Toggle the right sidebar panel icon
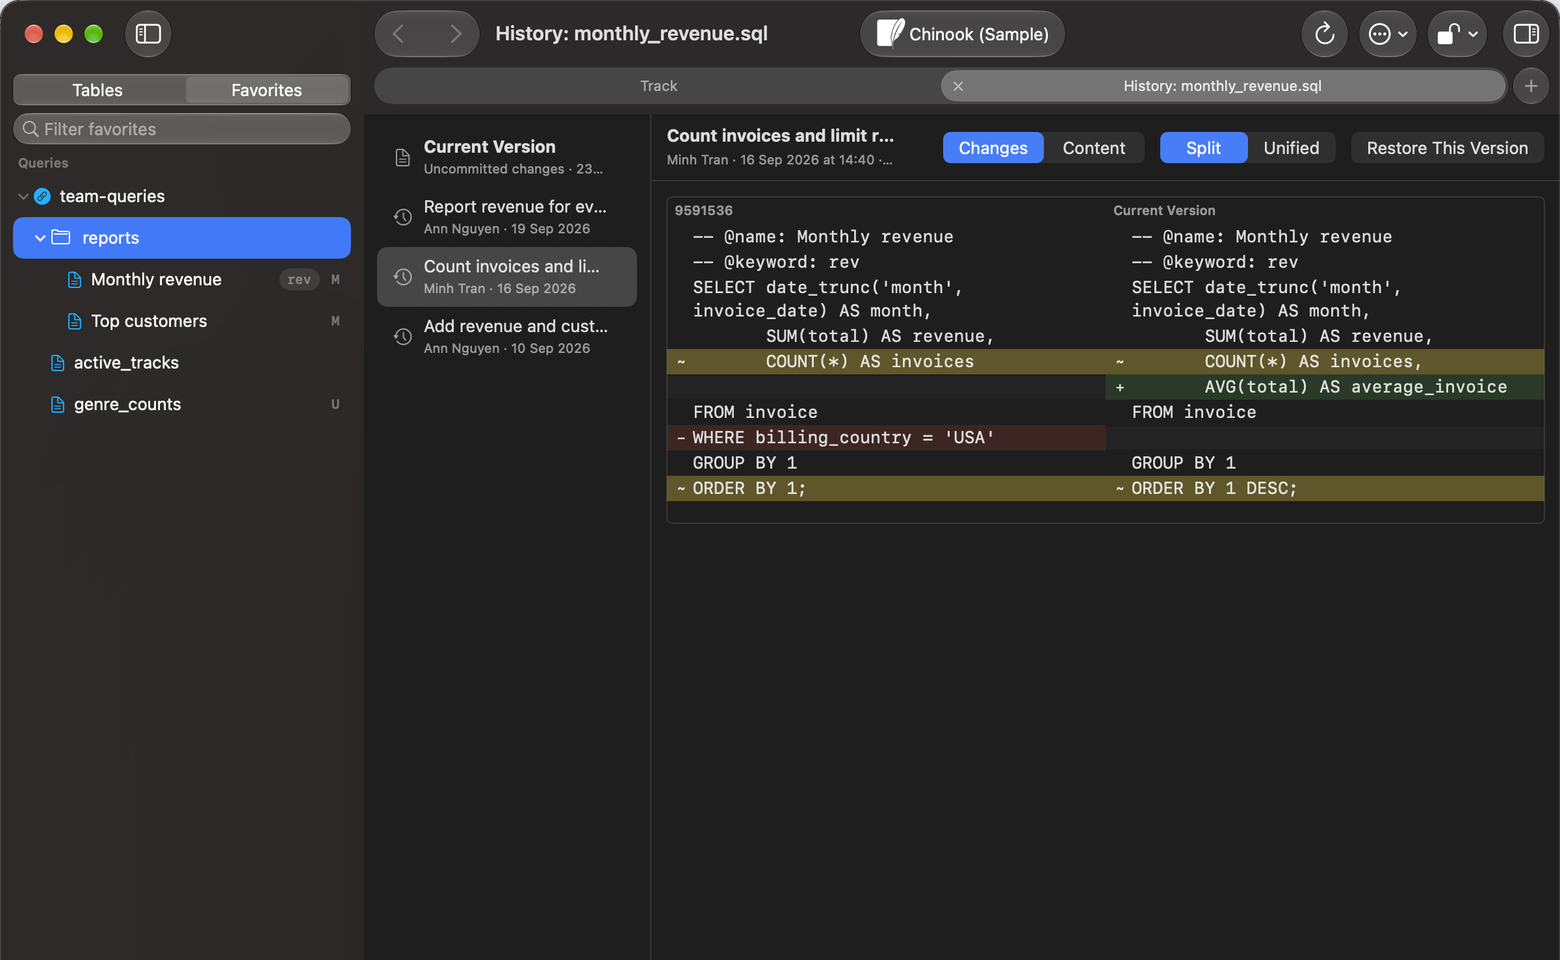The height and width of the screenshot is (960, 1560). pyautogui.click(x=1526, y=34)
